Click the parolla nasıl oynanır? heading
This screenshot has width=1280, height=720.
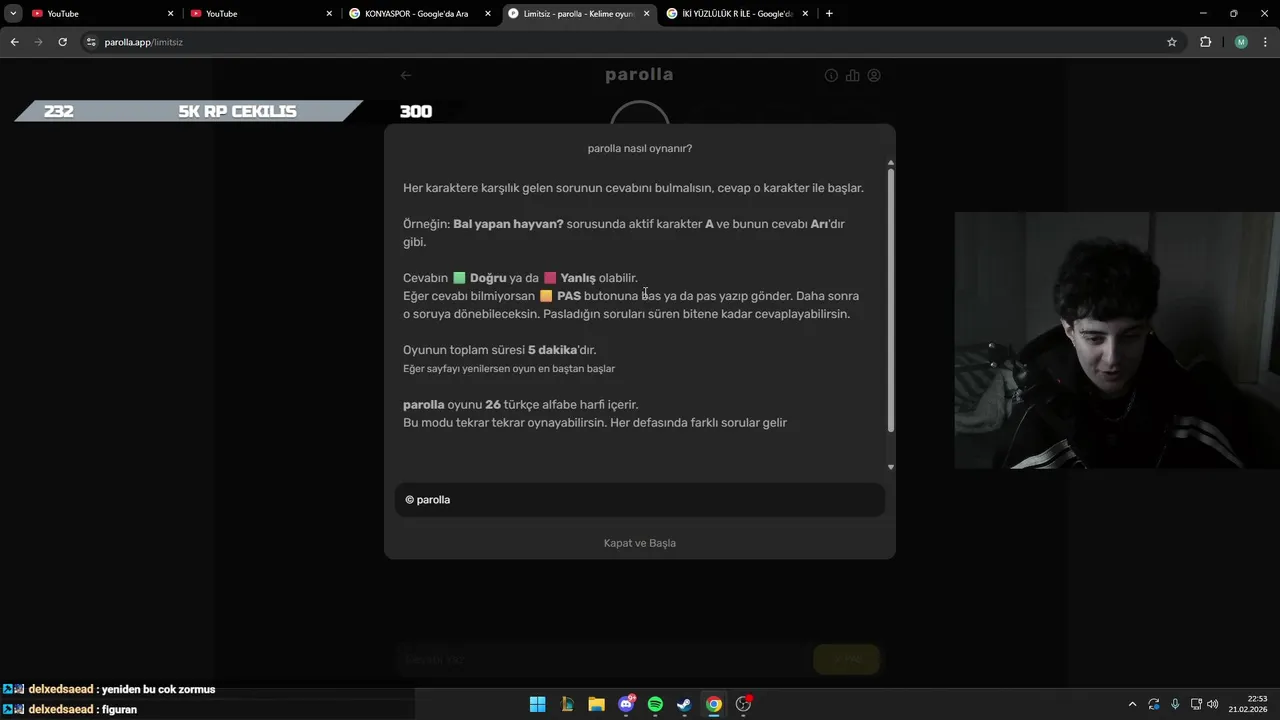click(x=640, y=148)
